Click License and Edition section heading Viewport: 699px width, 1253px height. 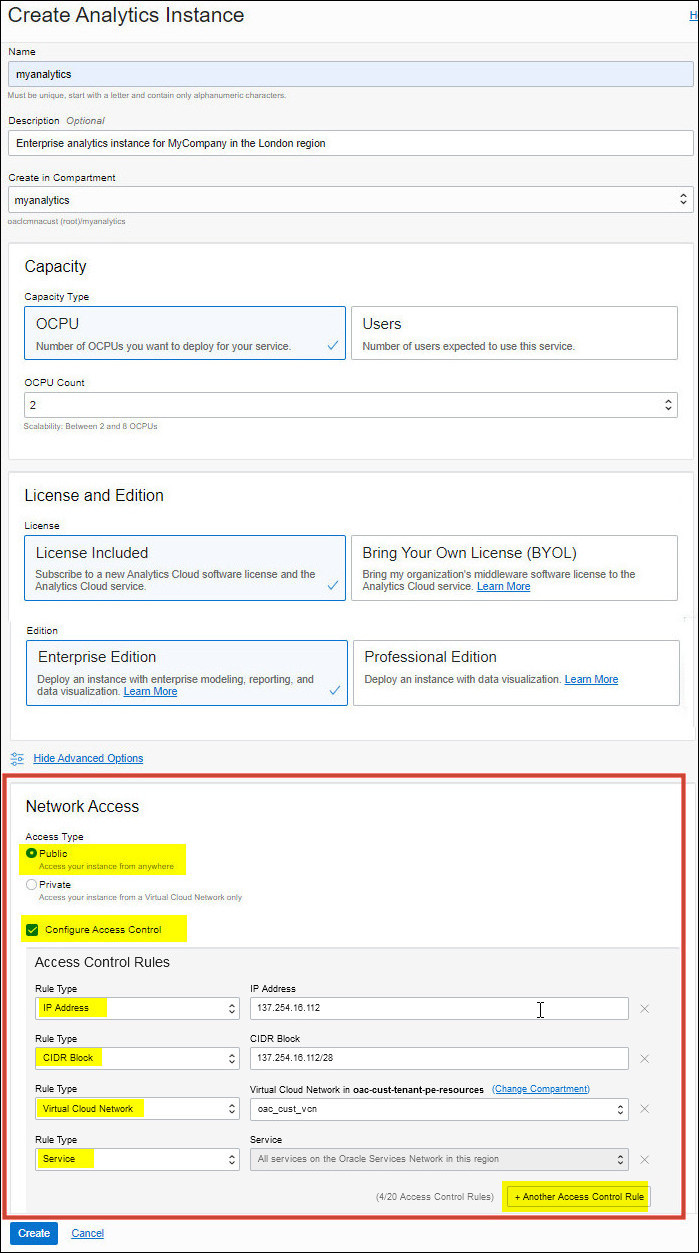pos(94,495)
